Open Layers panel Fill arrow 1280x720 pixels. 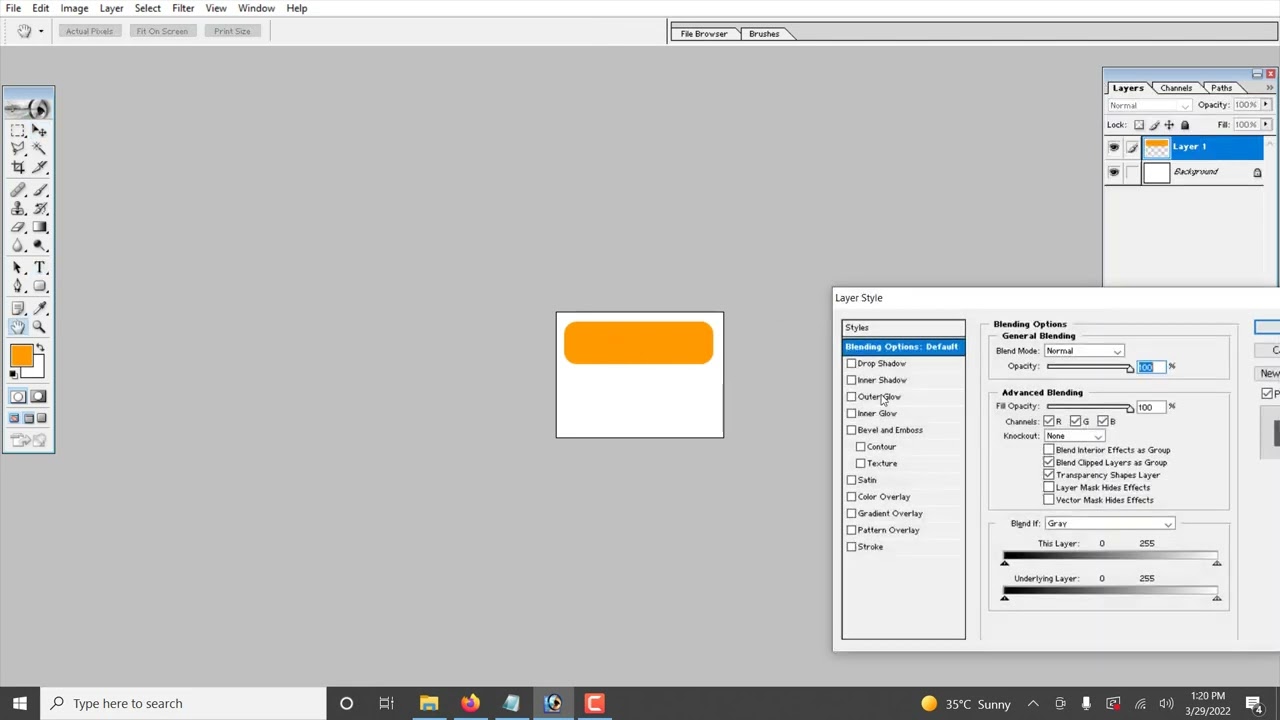click(1265, 125)
